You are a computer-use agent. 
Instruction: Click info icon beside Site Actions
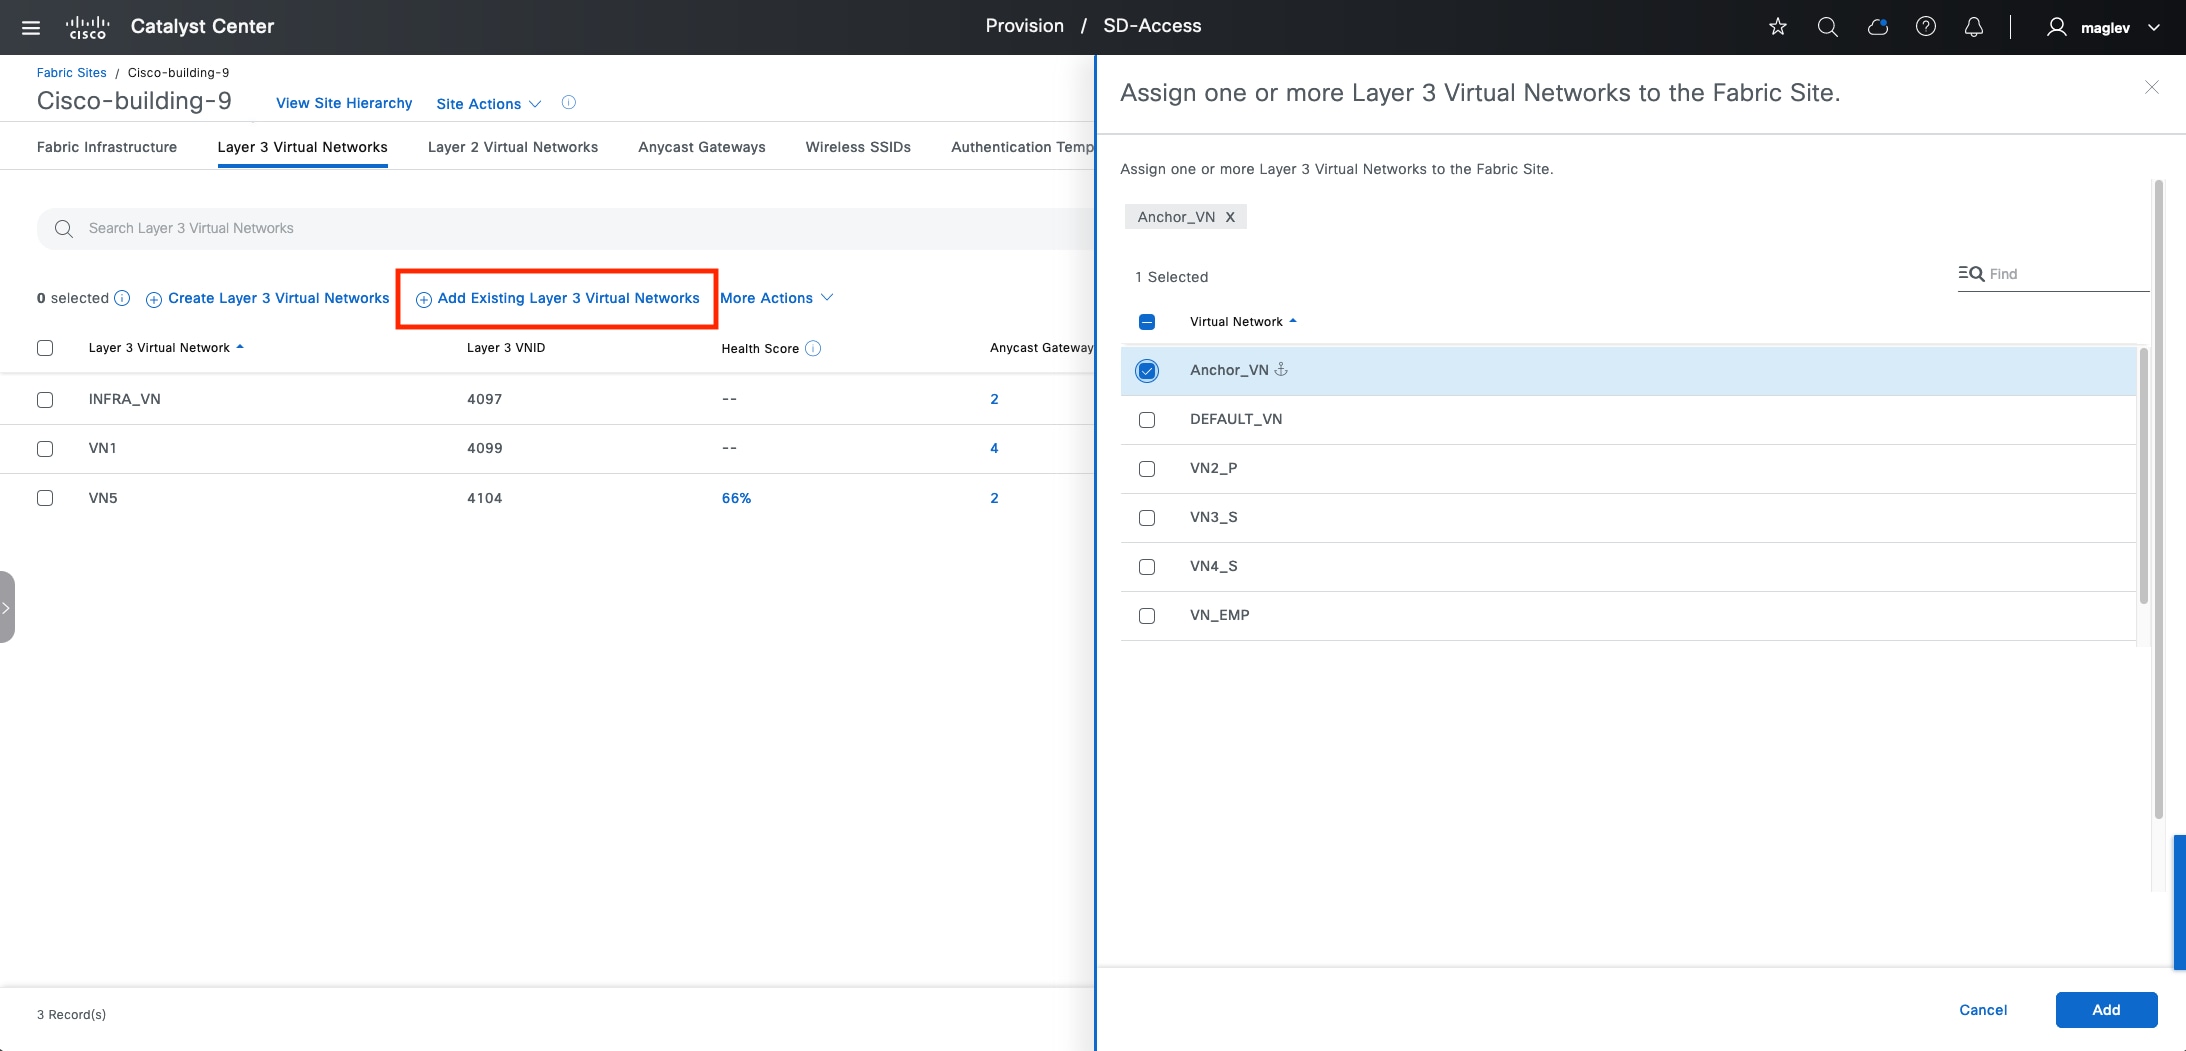tap(569, 102)
